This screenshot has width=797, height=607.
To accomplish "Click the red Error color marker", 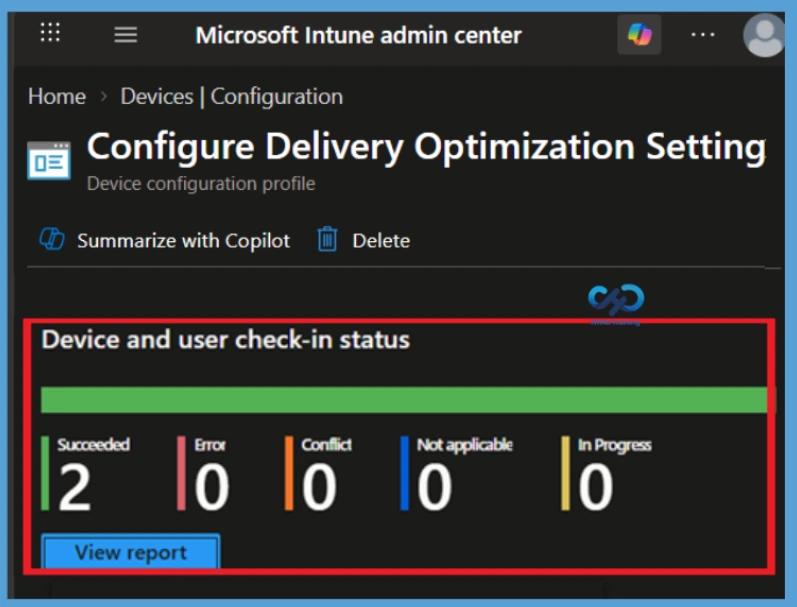I will pos(181,473).
